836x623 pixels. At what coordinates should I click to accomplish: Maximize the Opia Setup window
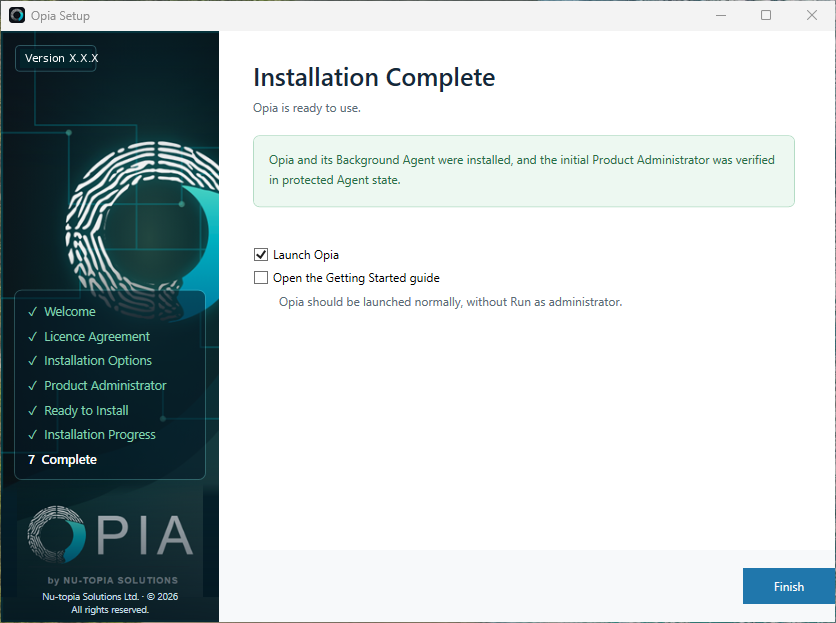(766, 15)
